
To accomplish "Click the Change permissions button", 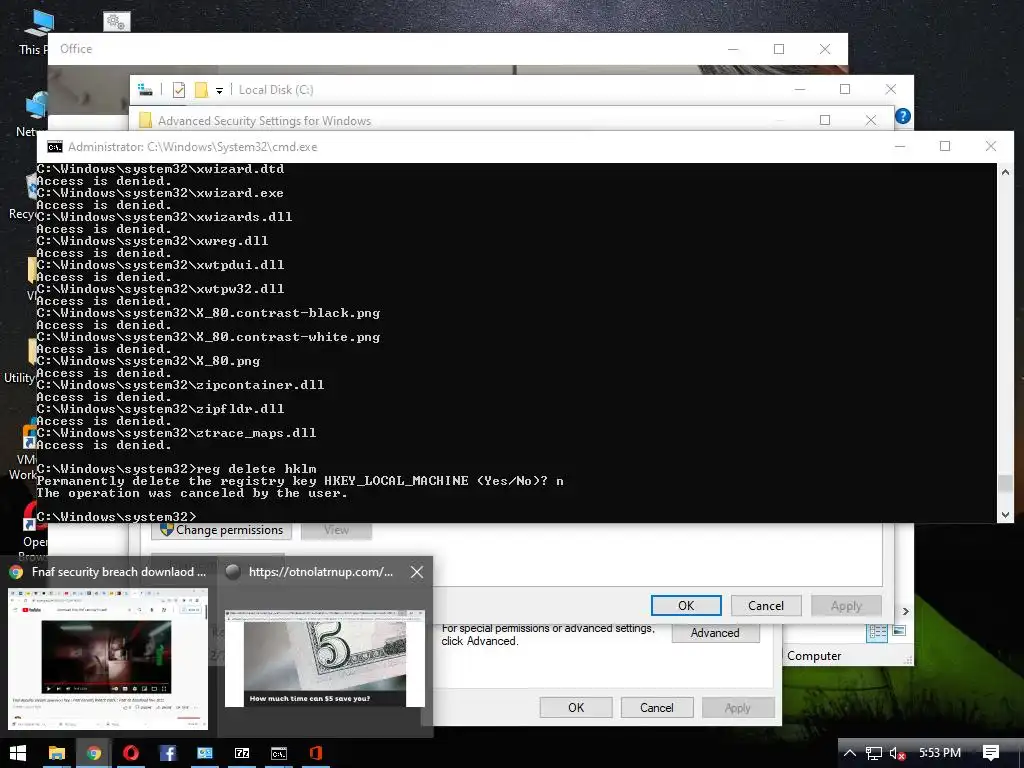I will [221, 530].
